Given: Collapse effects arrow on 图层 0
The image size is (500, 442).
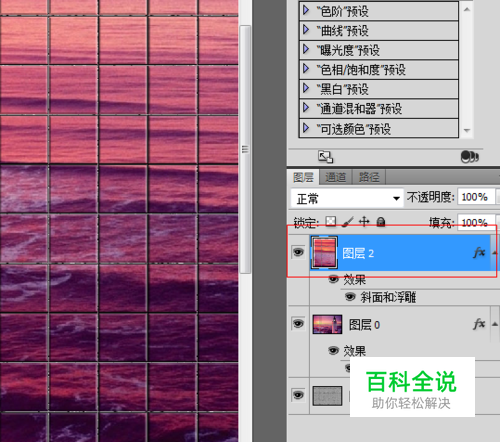Looking at the screenshot, I should click(495, 324).
